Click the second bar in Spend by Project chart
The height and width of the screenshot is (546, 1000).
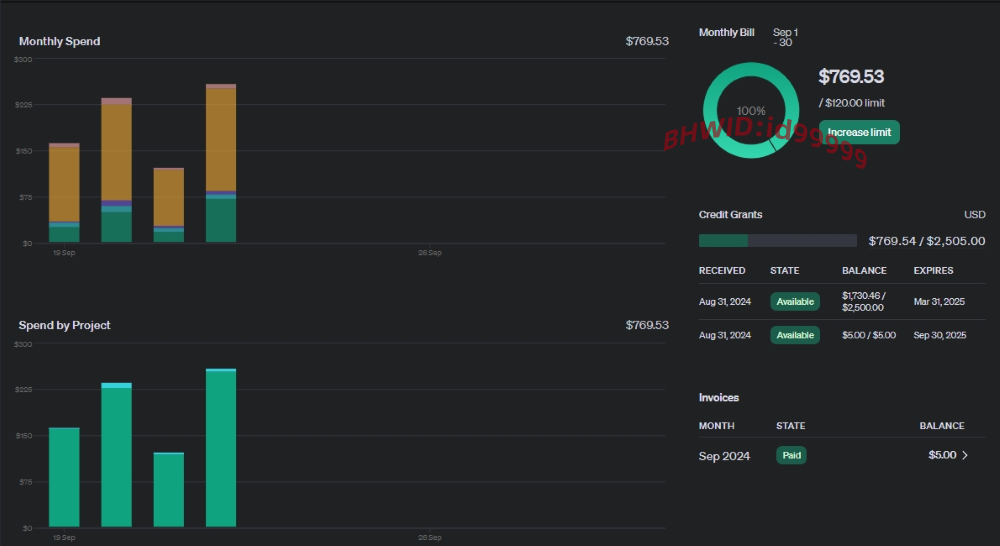click(x=117, y=455)
